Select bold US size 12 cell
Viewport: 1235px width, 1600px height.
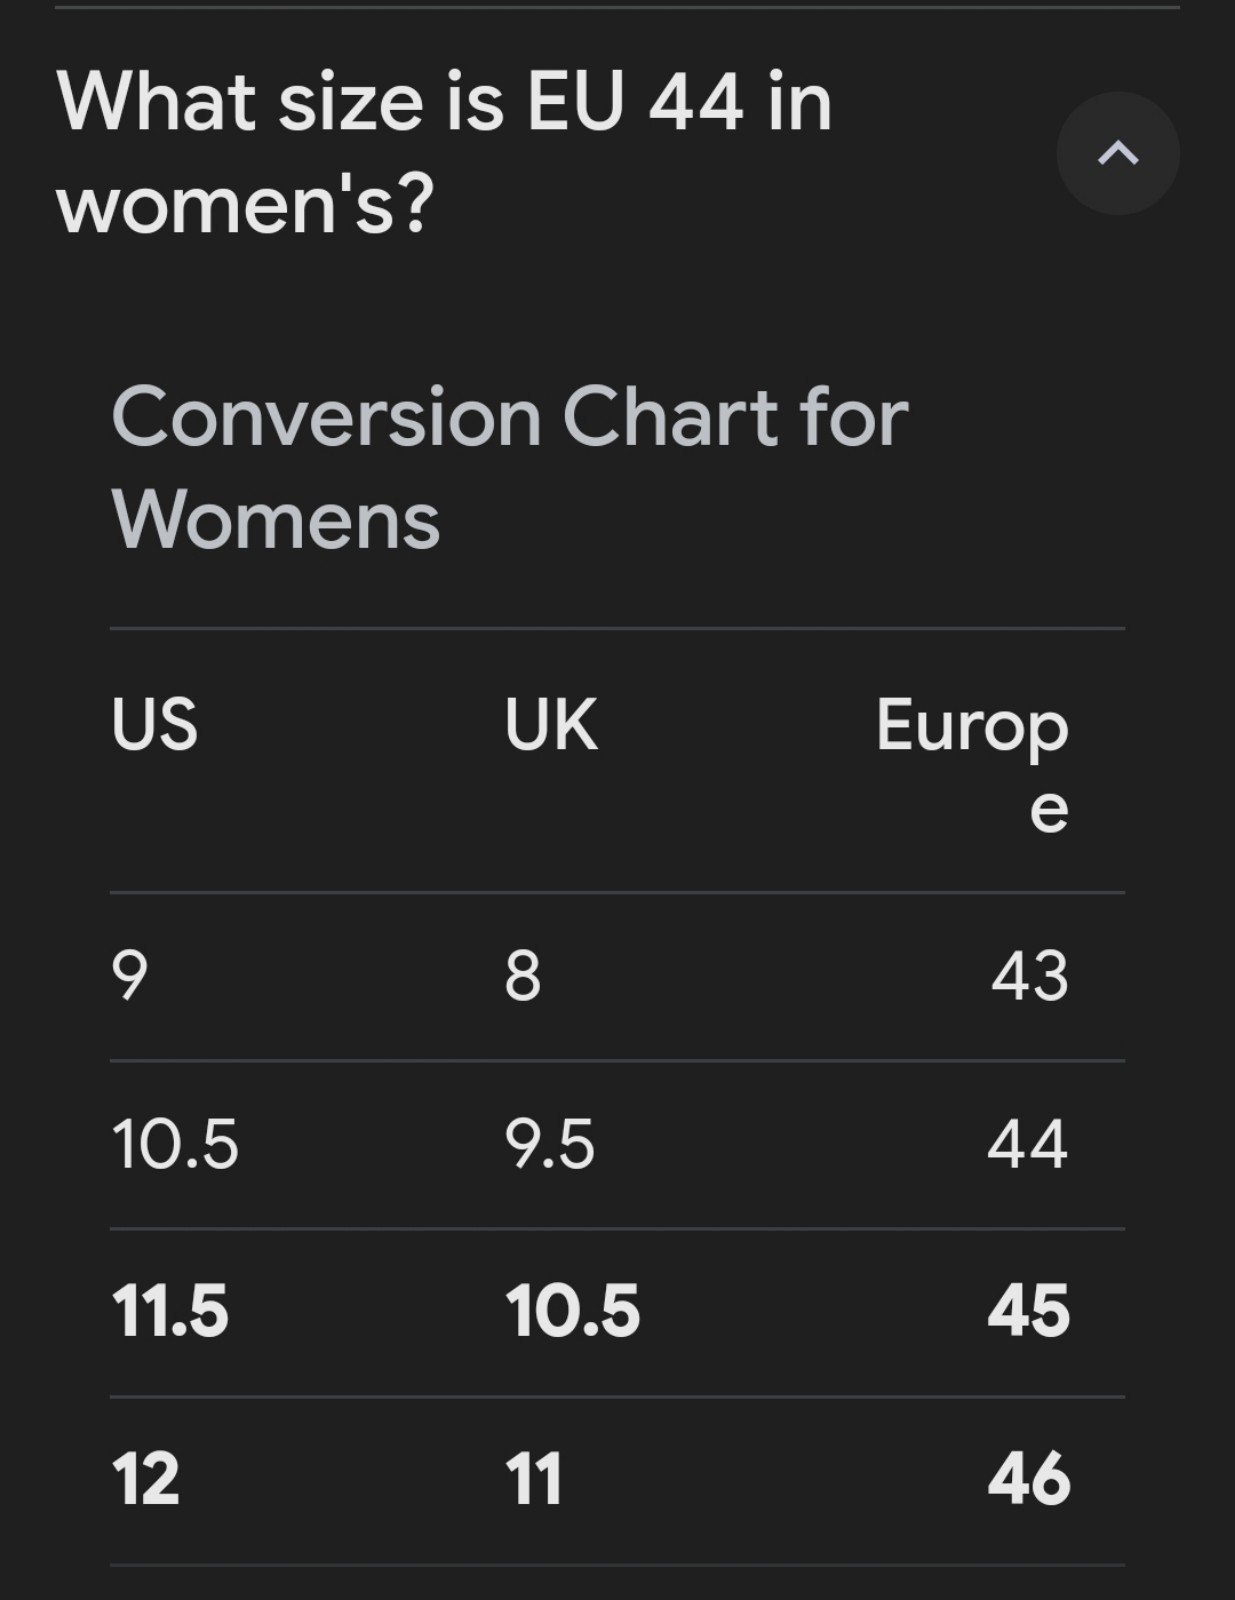click(146, 1479)
